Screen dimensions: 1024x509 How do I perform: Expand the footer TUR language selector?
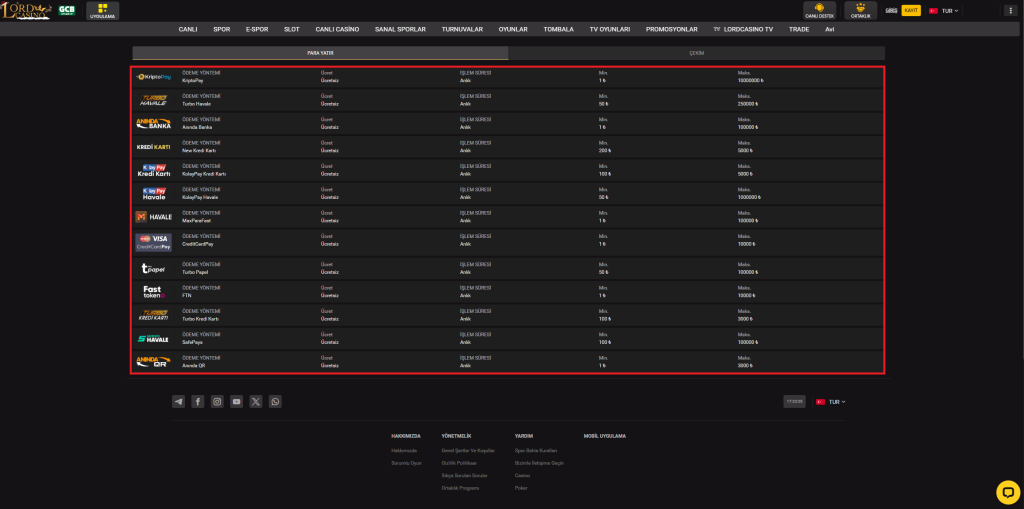[x=831, y=401]
